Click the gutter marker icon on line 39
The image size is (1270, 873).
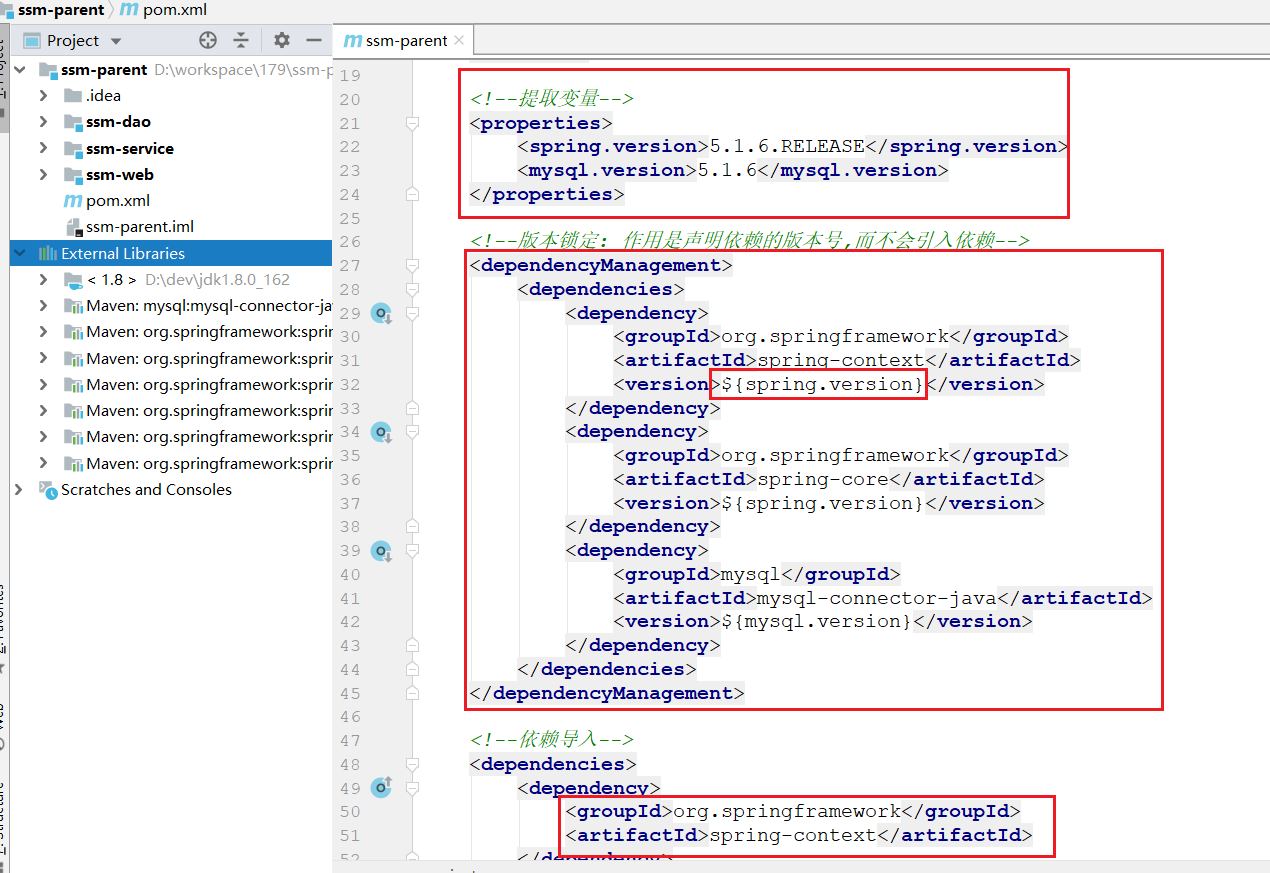pos(381,551)
